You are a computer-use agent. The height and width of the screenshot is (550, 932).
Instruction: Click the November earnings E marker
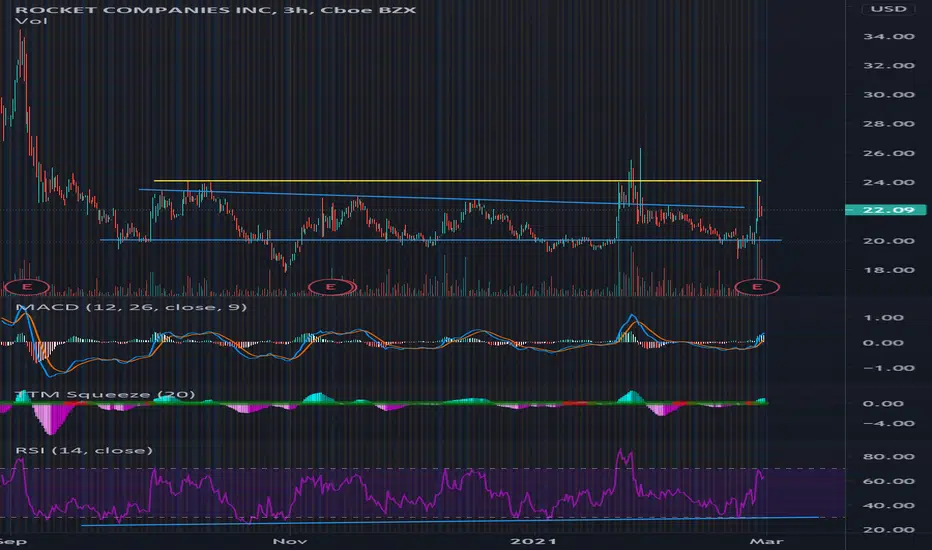point(332,287)
